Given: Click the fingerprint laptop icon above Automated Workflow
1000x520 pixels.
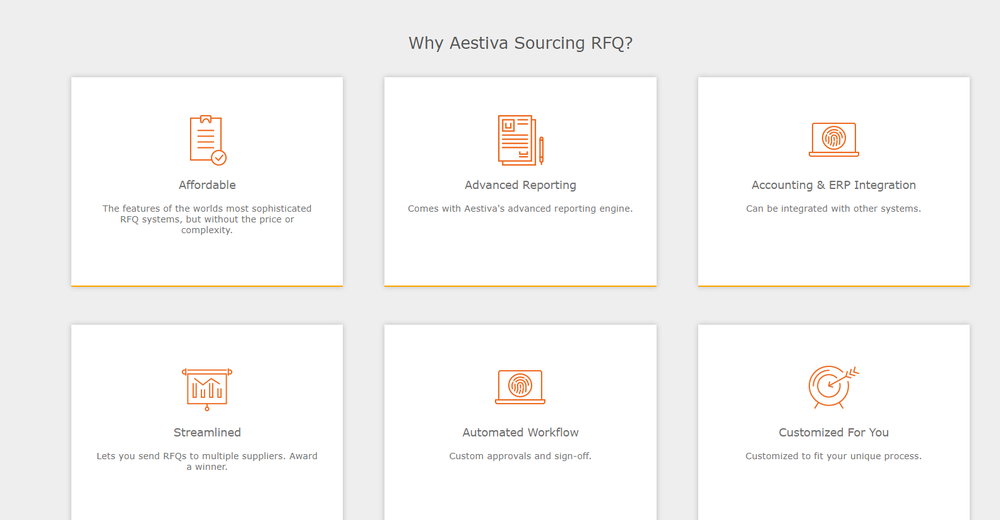Looking at the screenshot, I should coord(520,387).
